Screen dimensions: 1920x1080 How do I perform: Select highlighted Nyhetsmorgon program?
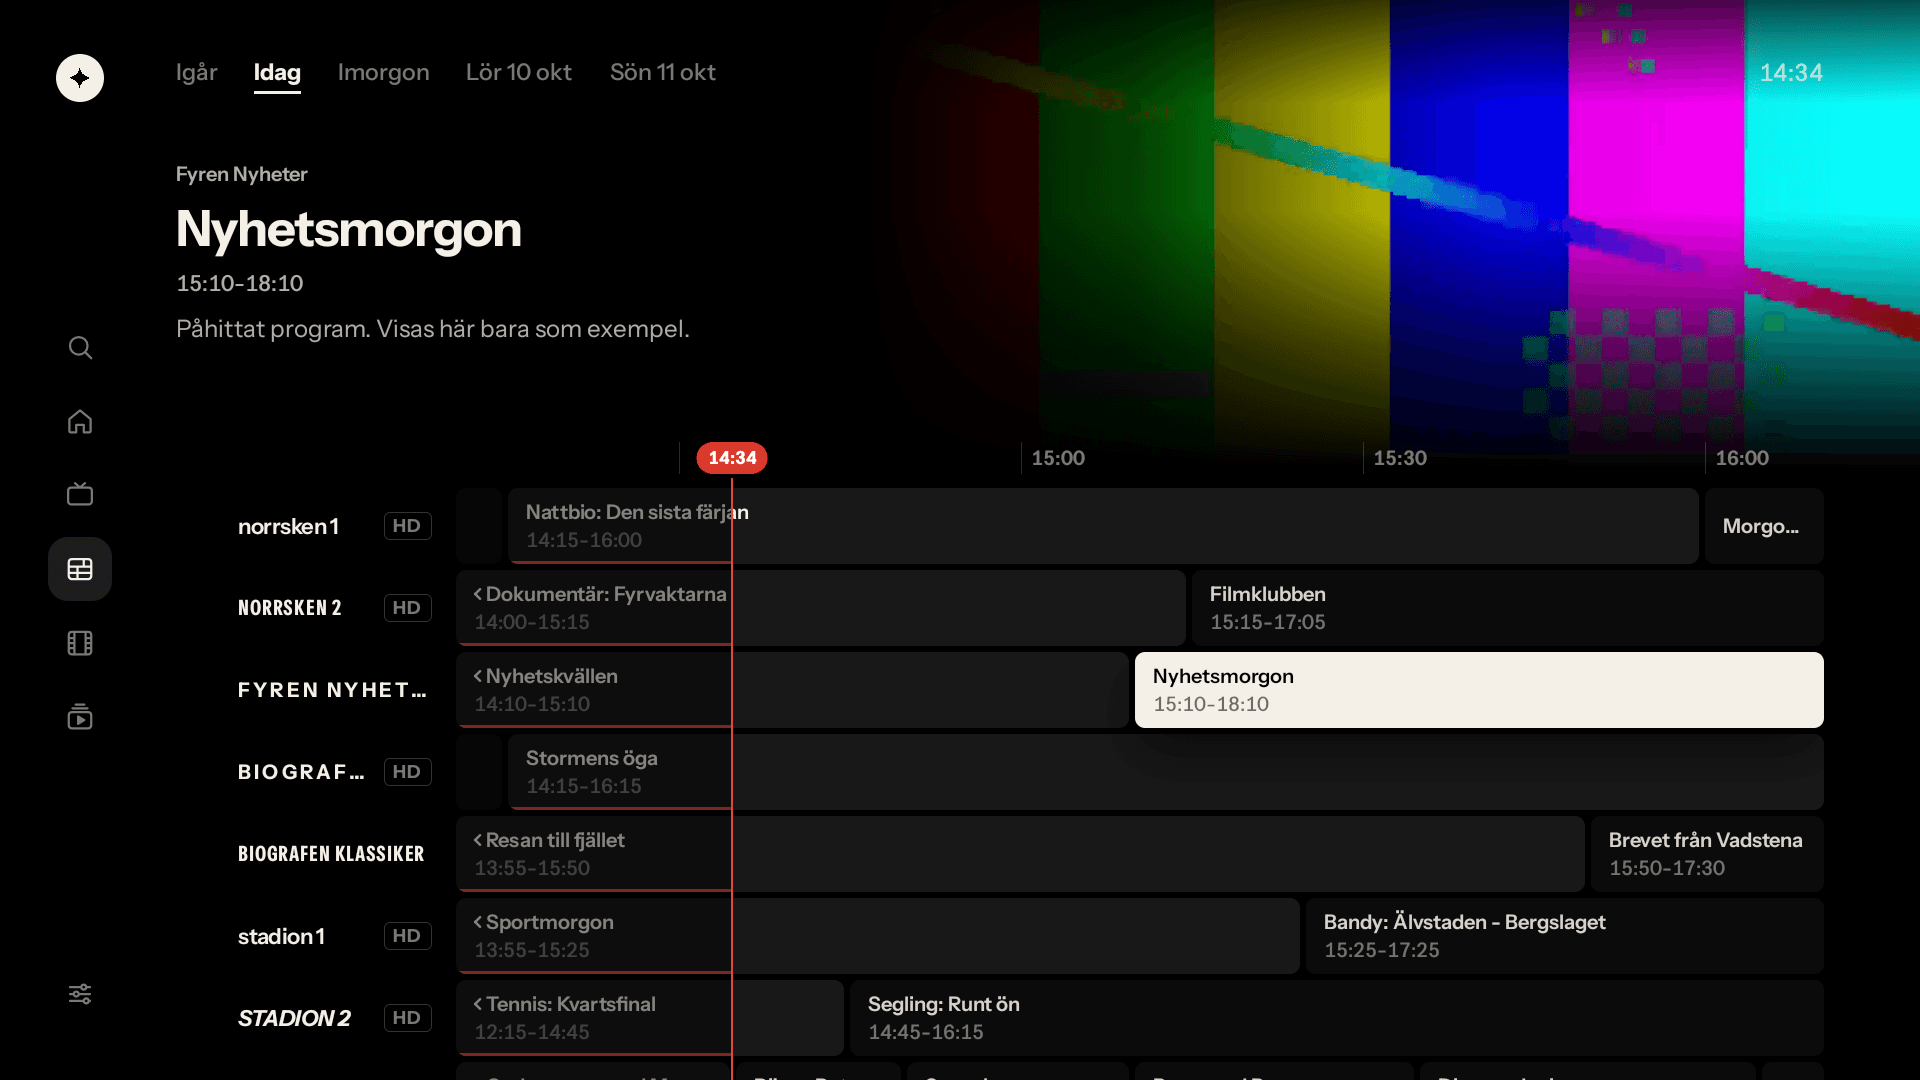point(1479,690)
